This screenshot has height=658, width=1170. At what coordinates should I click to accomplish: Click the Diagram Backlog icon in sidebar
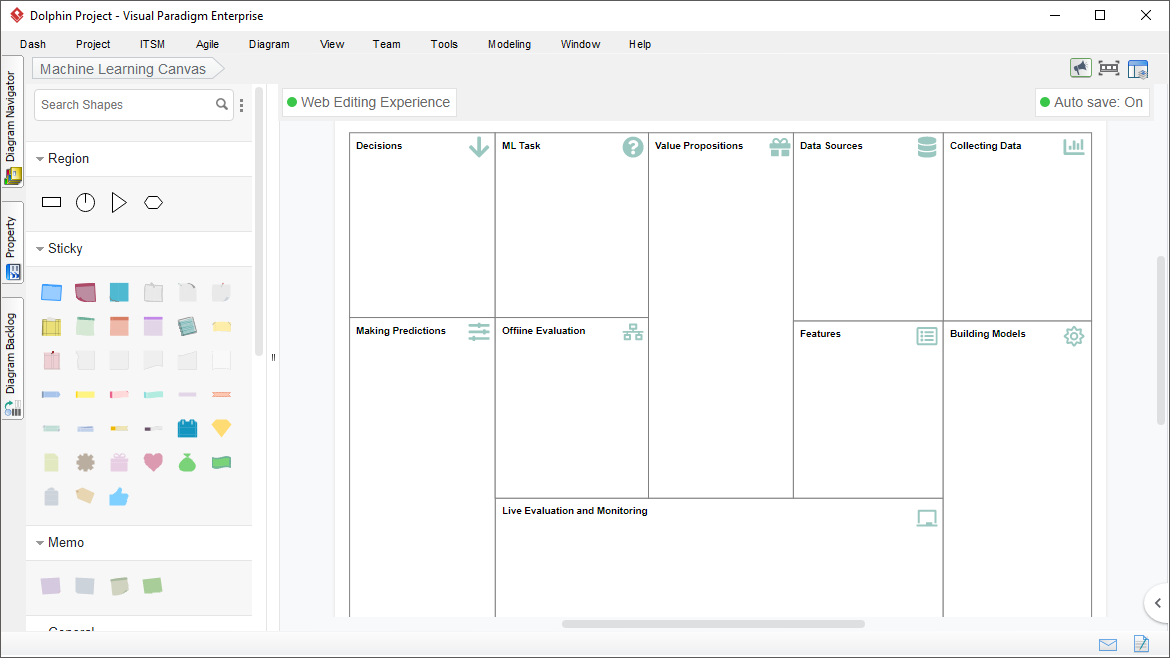[x=14, y=408]
